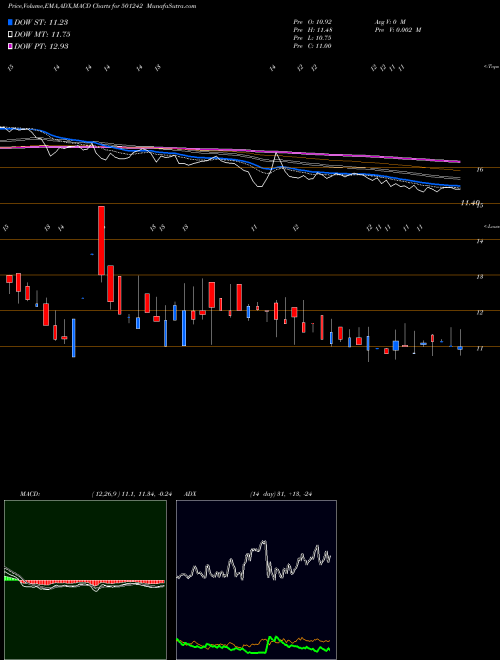Screen dimensions: 500x660
Task: Click the tallest red candlestick near the 15 price level
Action: point(101,241)
